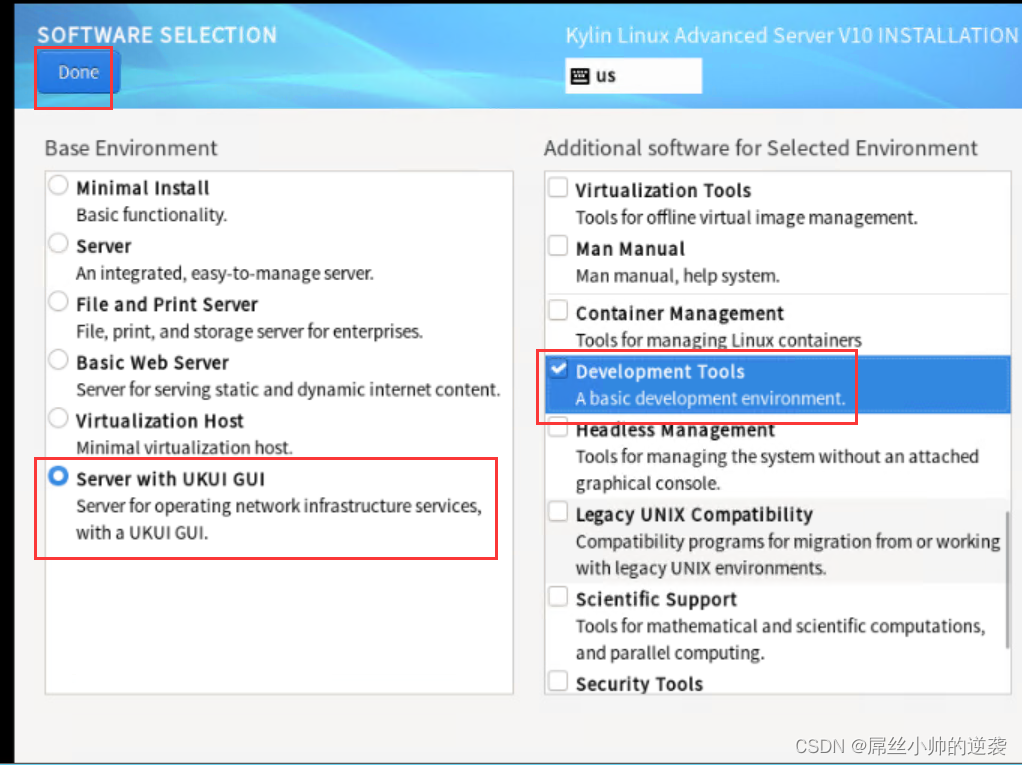Choose the Virtualization Host environment

60,418
